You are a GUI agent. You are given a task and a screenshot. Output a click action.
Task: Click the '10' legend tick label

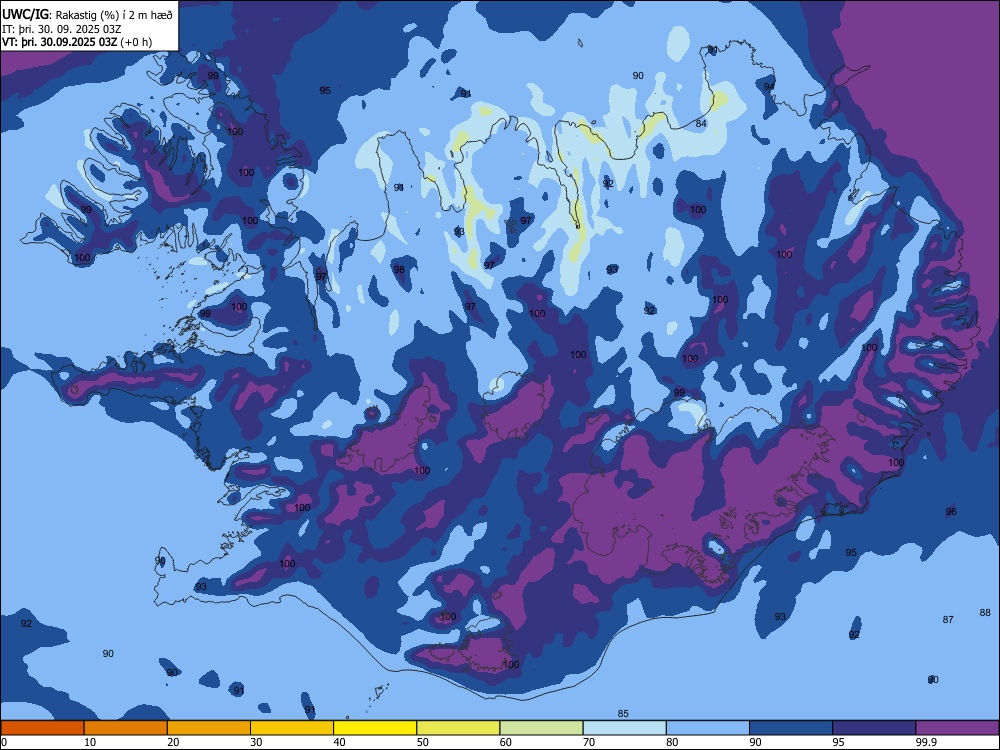pos(90,742)
